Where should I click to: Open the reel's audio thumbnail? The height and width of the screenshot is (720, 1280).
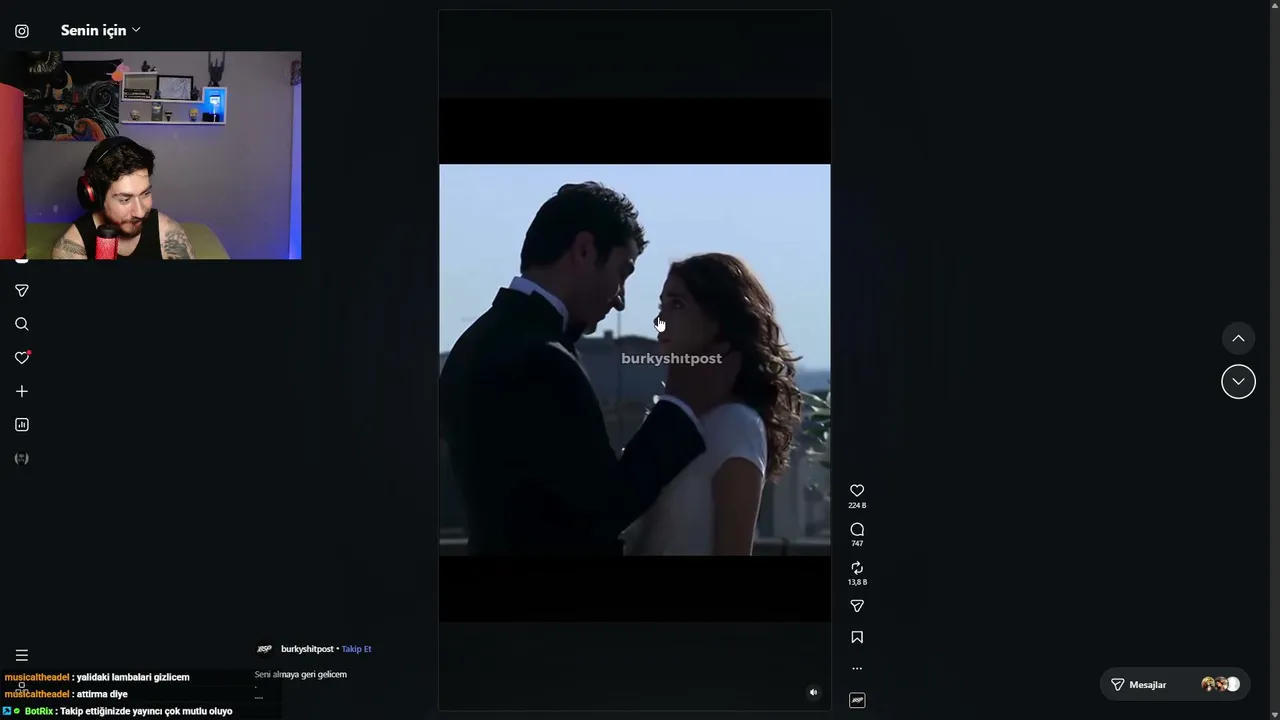point(857,700)
